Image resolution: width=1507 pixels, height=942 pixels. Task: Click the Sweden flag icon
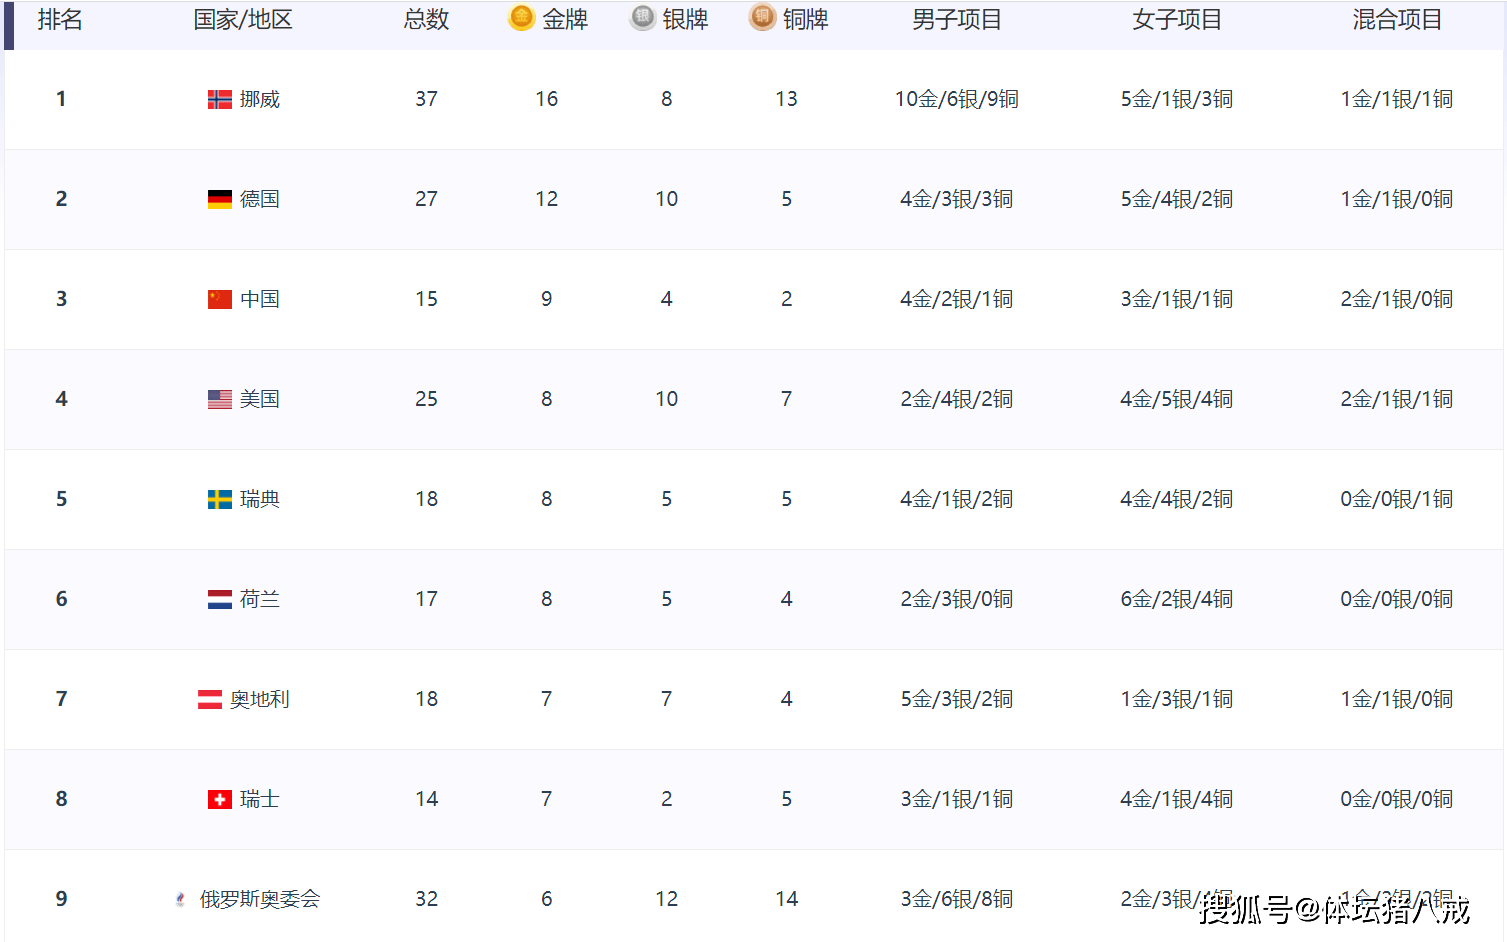coord(220,499)
